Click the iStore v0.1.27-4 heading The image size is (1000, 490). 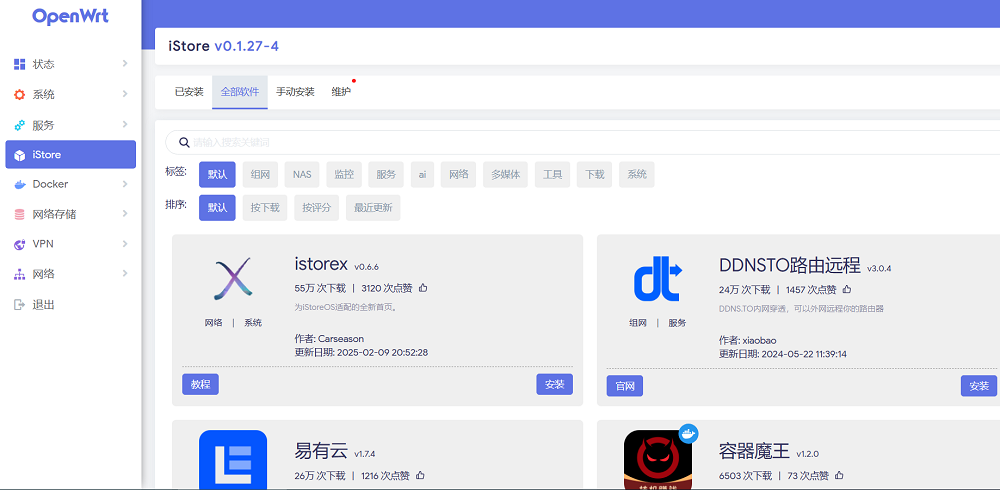click(223, 46)
